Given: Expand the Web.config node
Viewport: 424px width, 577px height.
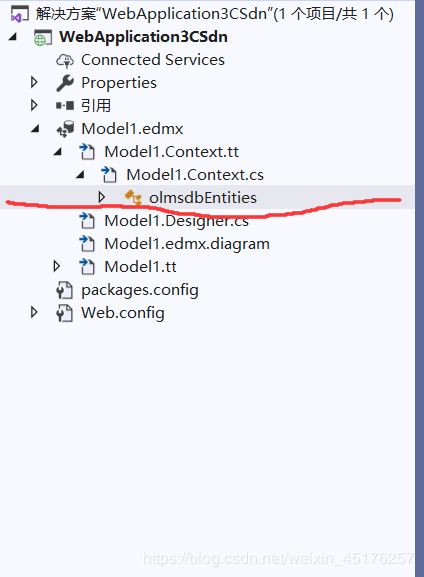Looking at the screenshot, I should 34,312.
